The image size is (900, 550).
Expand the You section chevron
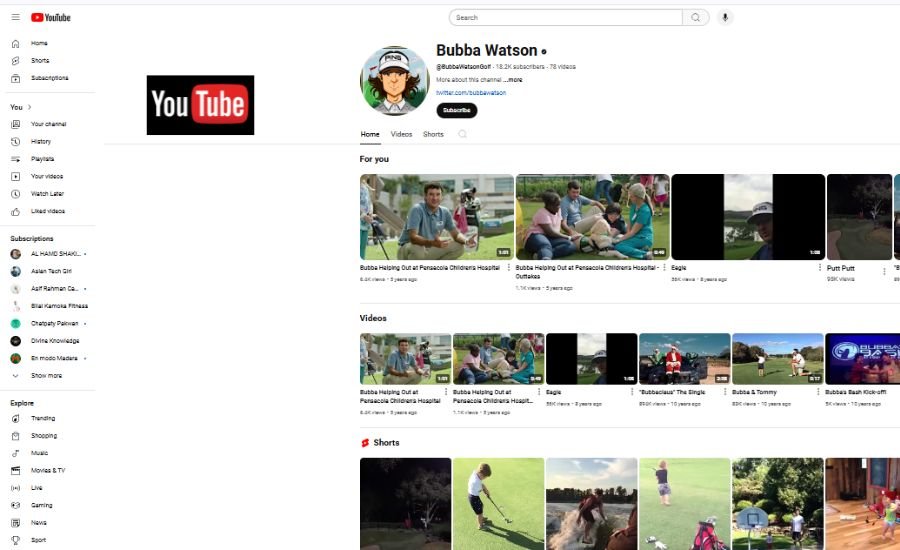pos(29,107)
